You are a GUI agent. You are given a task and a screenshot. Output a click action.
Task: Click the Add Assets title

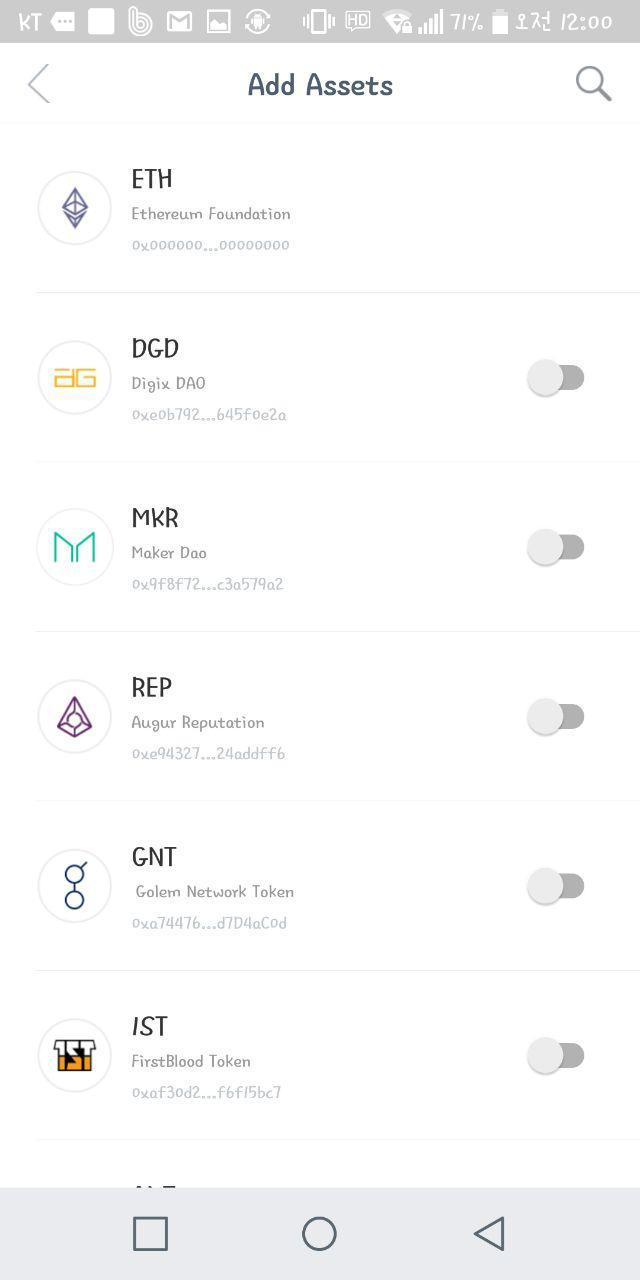click(320, 86)
